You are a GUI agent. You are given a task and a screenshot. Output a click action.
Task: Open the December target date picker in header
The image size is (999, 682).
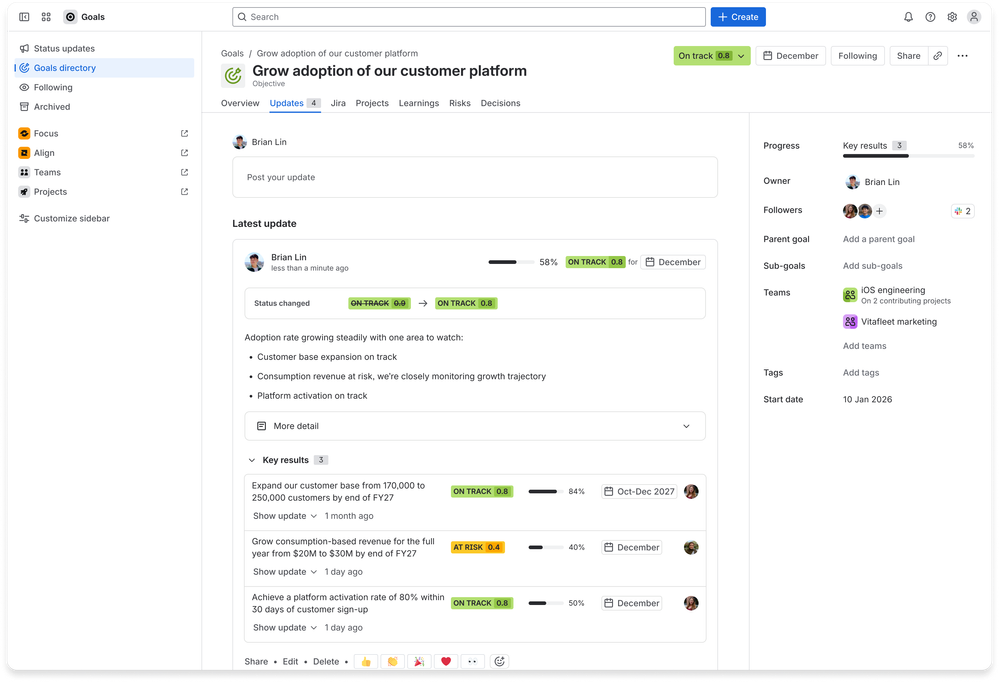pos(791,56)
